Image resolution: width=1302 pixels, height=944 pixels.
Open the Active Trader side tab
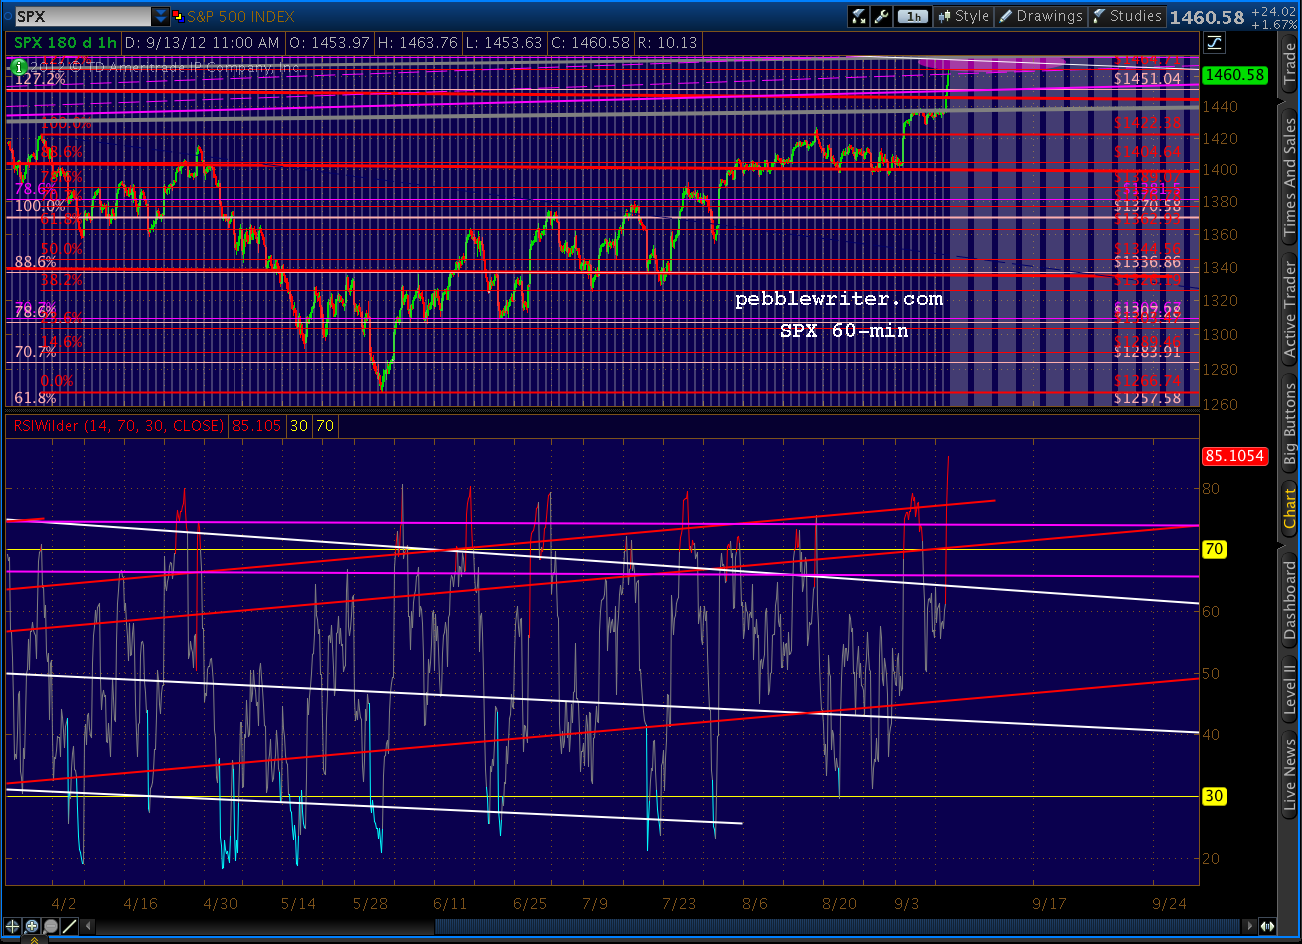click(x=1290, y=310)
